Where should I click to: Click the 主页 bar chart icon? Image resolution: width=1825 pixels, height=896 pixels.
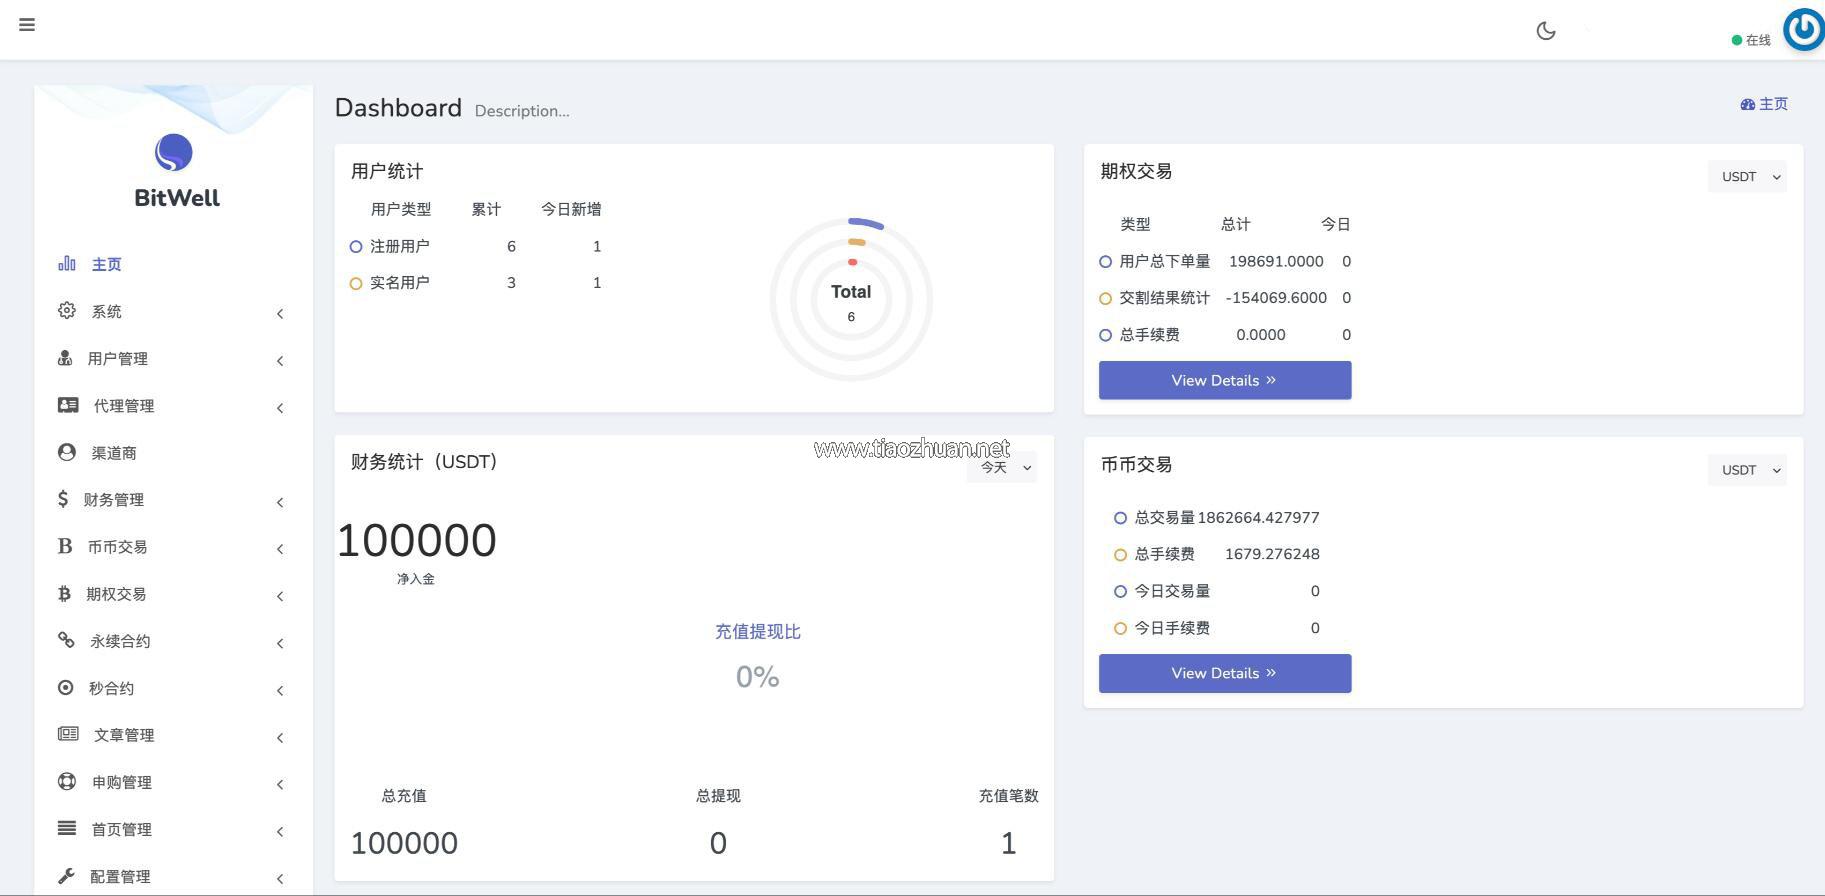coord(67,264)
